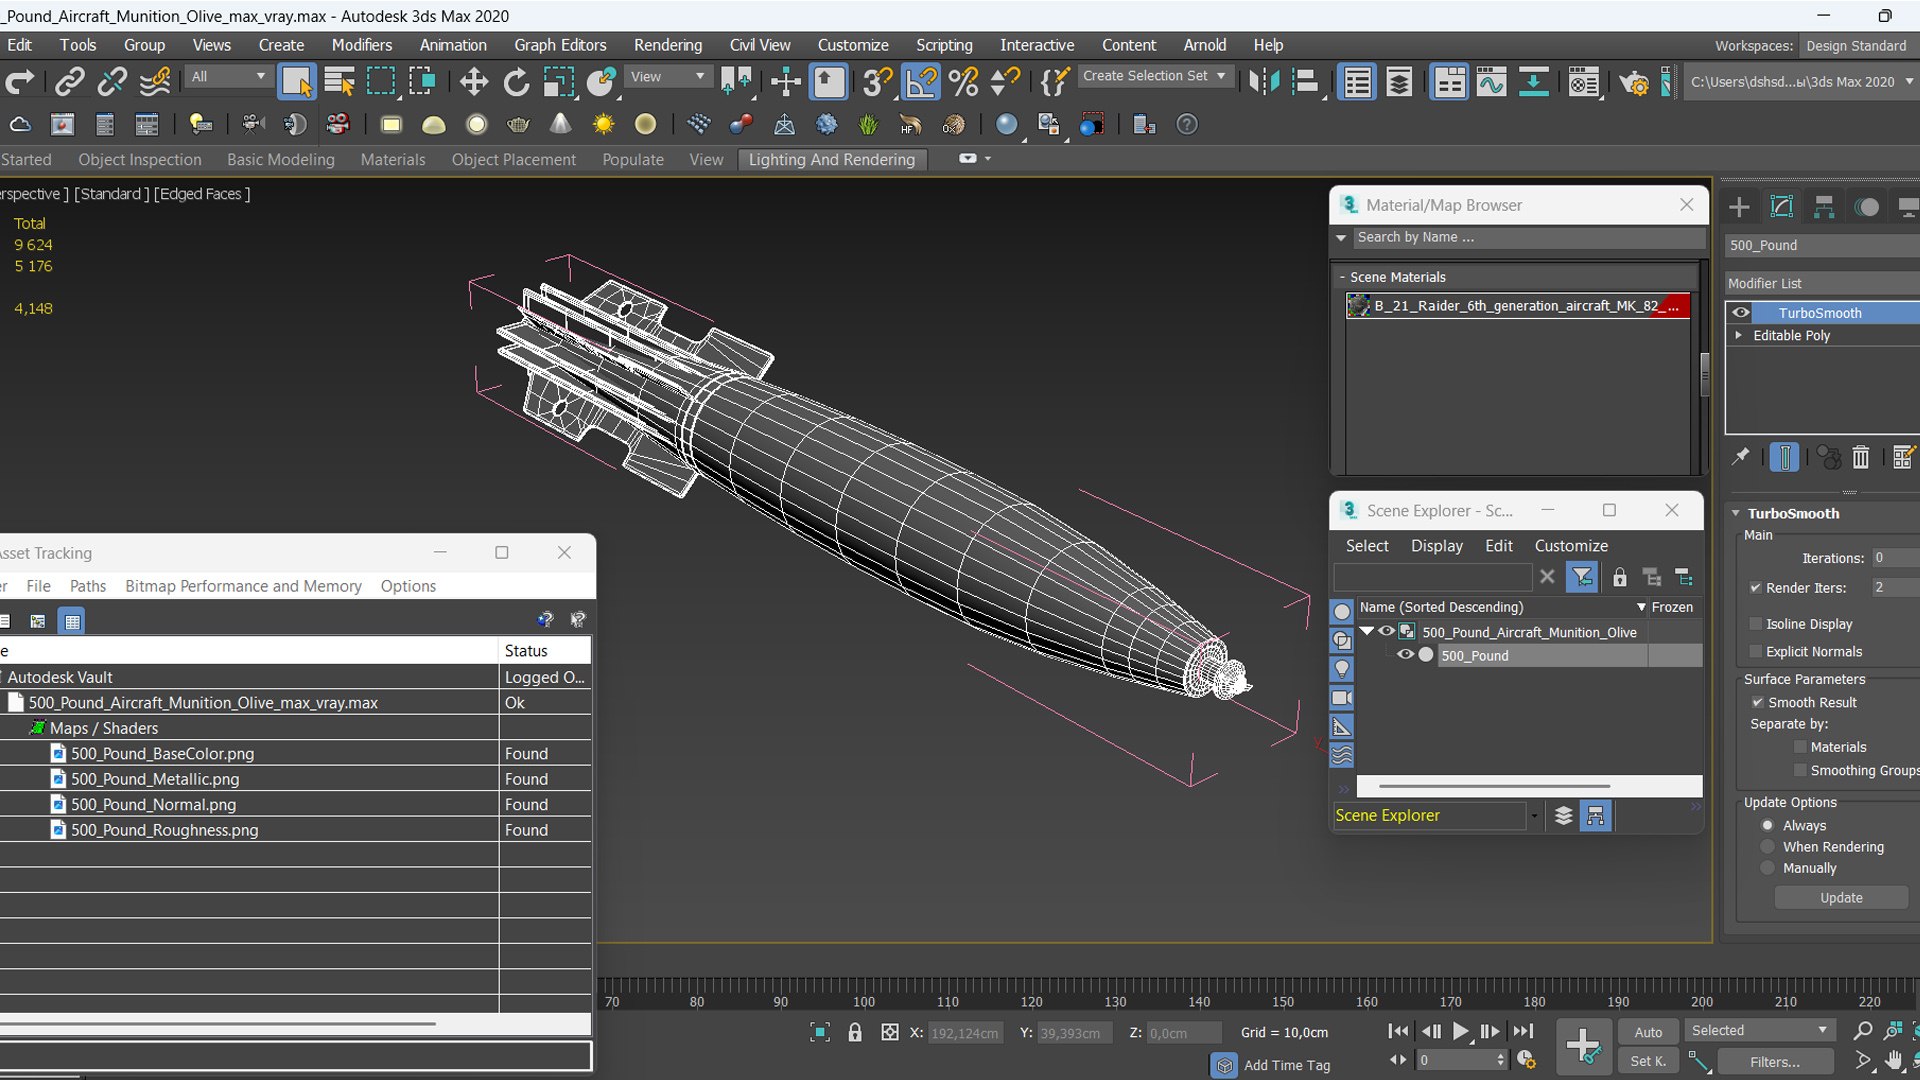
Task: Click the Pin Stack icon
Action: [1741, 457]
